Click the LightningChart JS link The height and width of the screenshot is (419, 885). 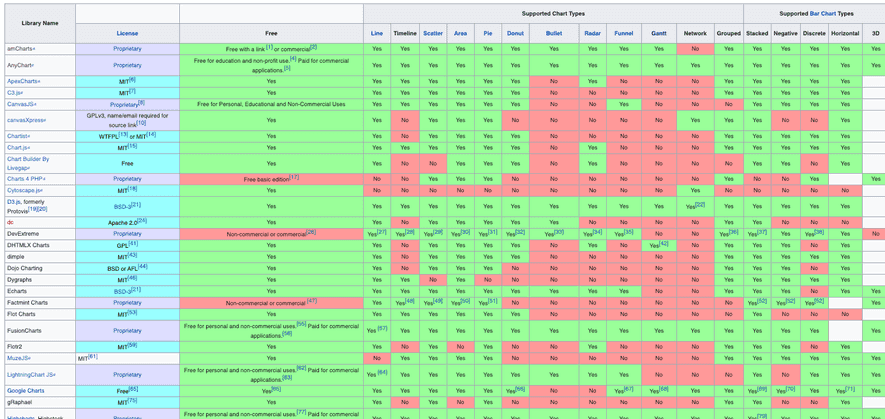tap(30, 374)
